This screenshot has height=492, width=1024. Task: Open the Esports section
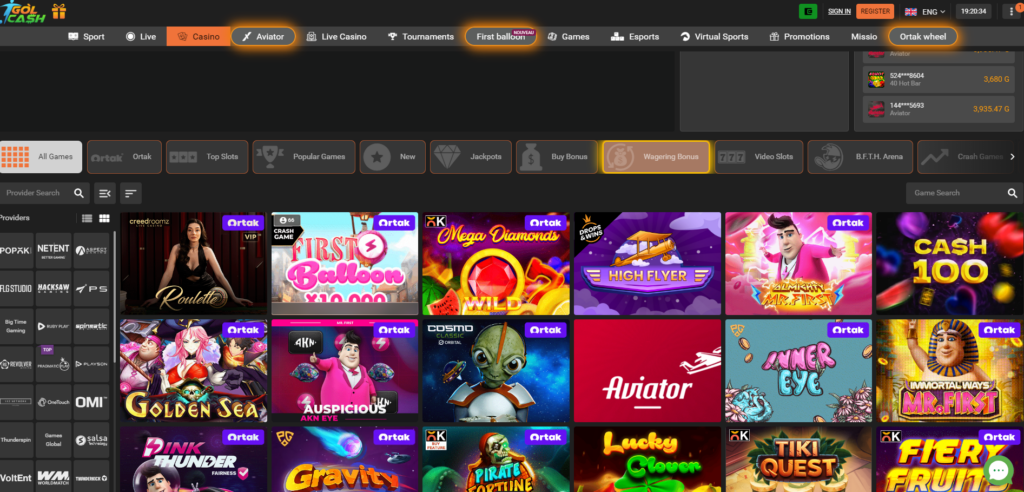click(635, 37)
